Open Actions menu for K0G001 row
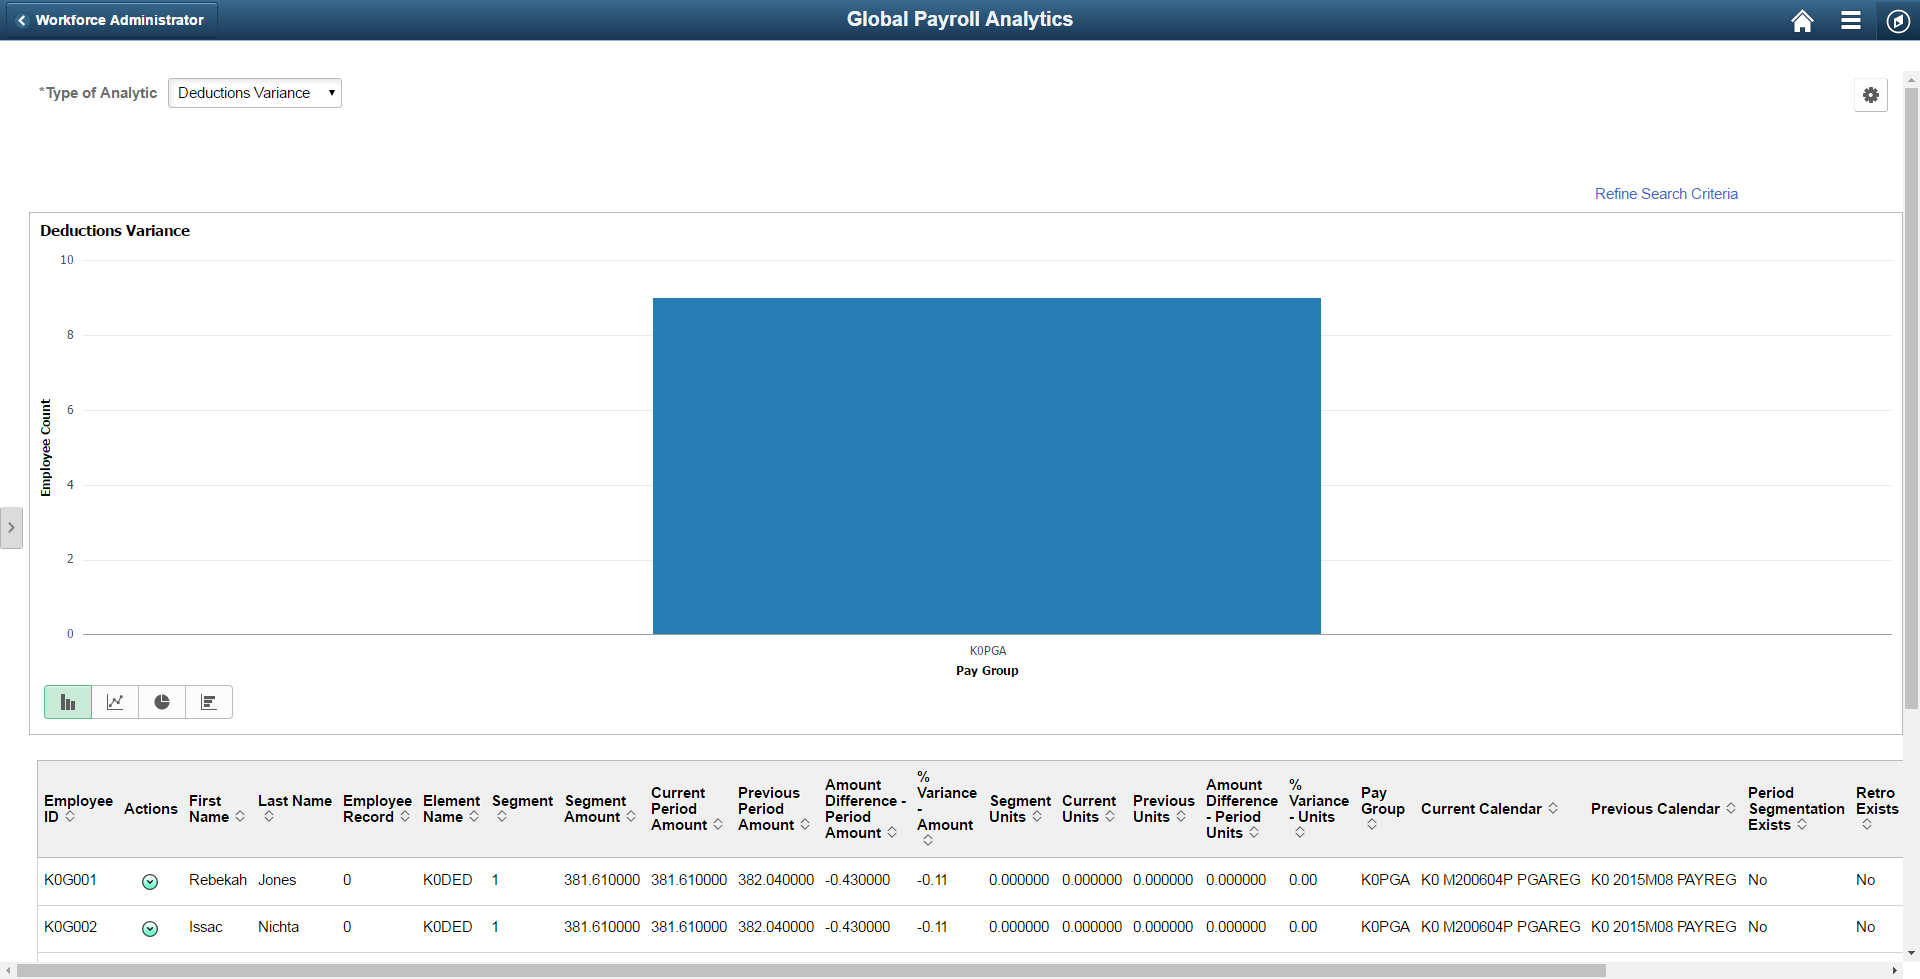Image resolution: width=1920 pixels, height=979 pixels. (150, 881)
